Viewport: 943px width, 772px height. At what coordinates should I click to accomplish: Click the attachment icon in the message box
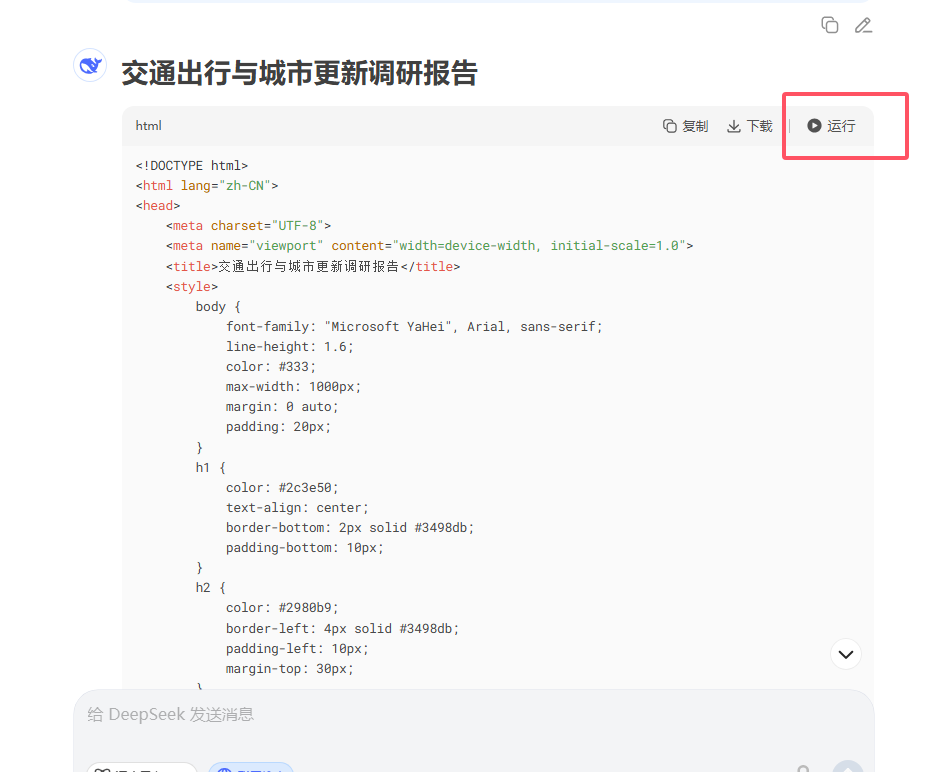click(x=803, y=768)
